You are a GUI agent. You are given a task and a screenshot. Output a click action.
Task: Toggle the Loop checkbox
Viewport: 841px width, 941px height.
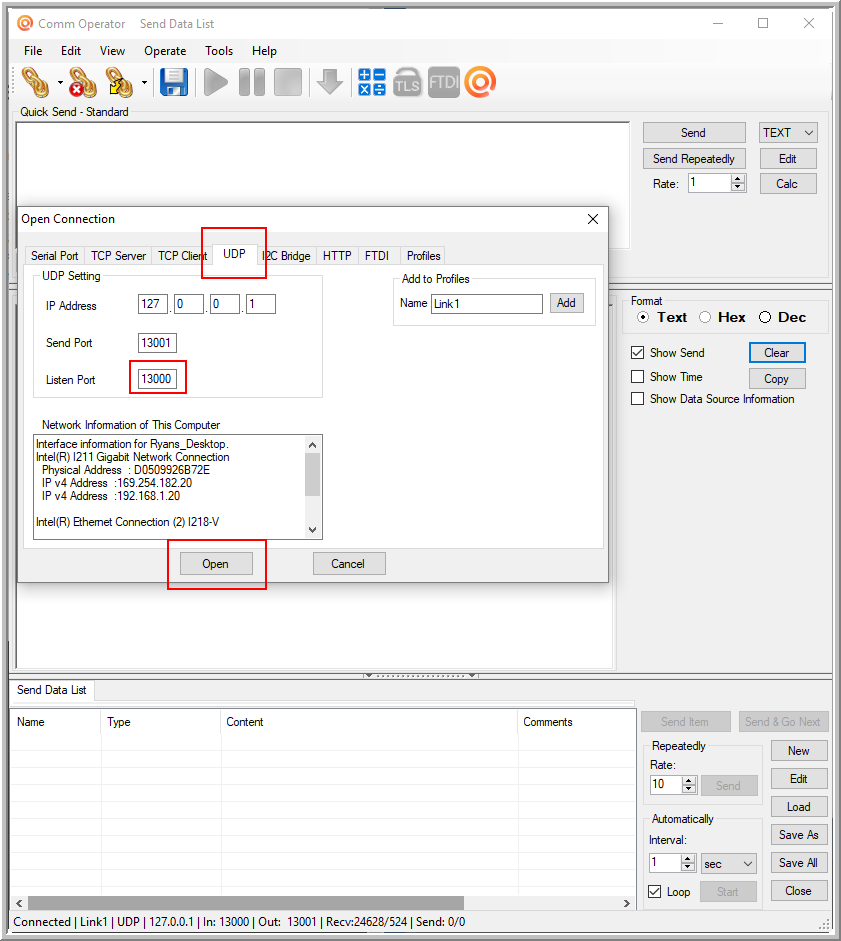(655, 892)
